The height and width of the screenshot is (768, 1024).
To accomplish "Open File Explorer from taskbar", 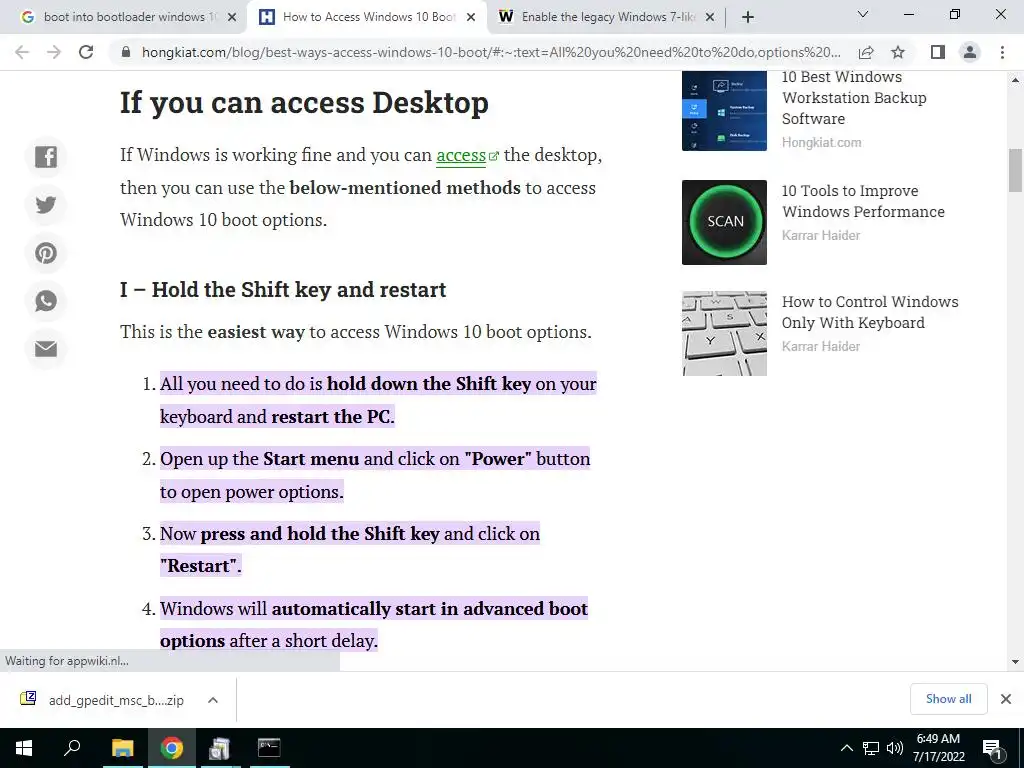I will [122, 748].
